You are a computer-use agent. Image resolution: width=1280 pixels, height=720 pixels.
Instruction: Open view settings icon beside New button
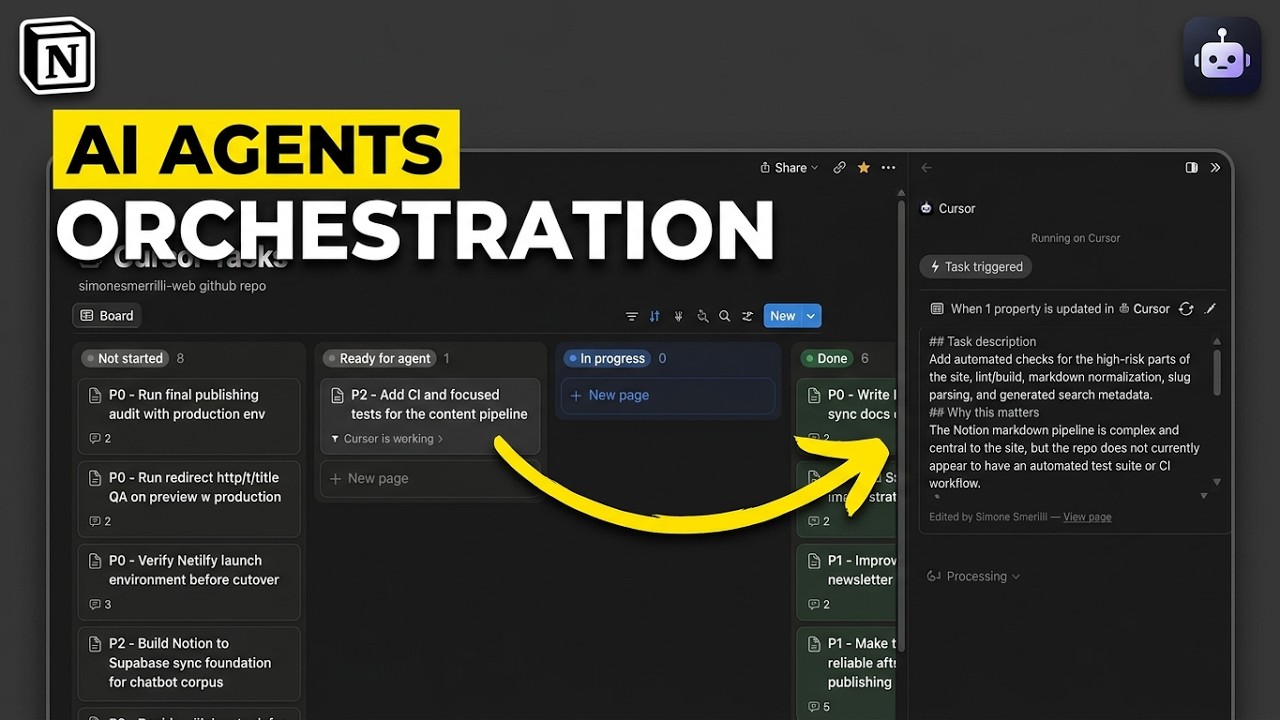click(x=747, y=316)
